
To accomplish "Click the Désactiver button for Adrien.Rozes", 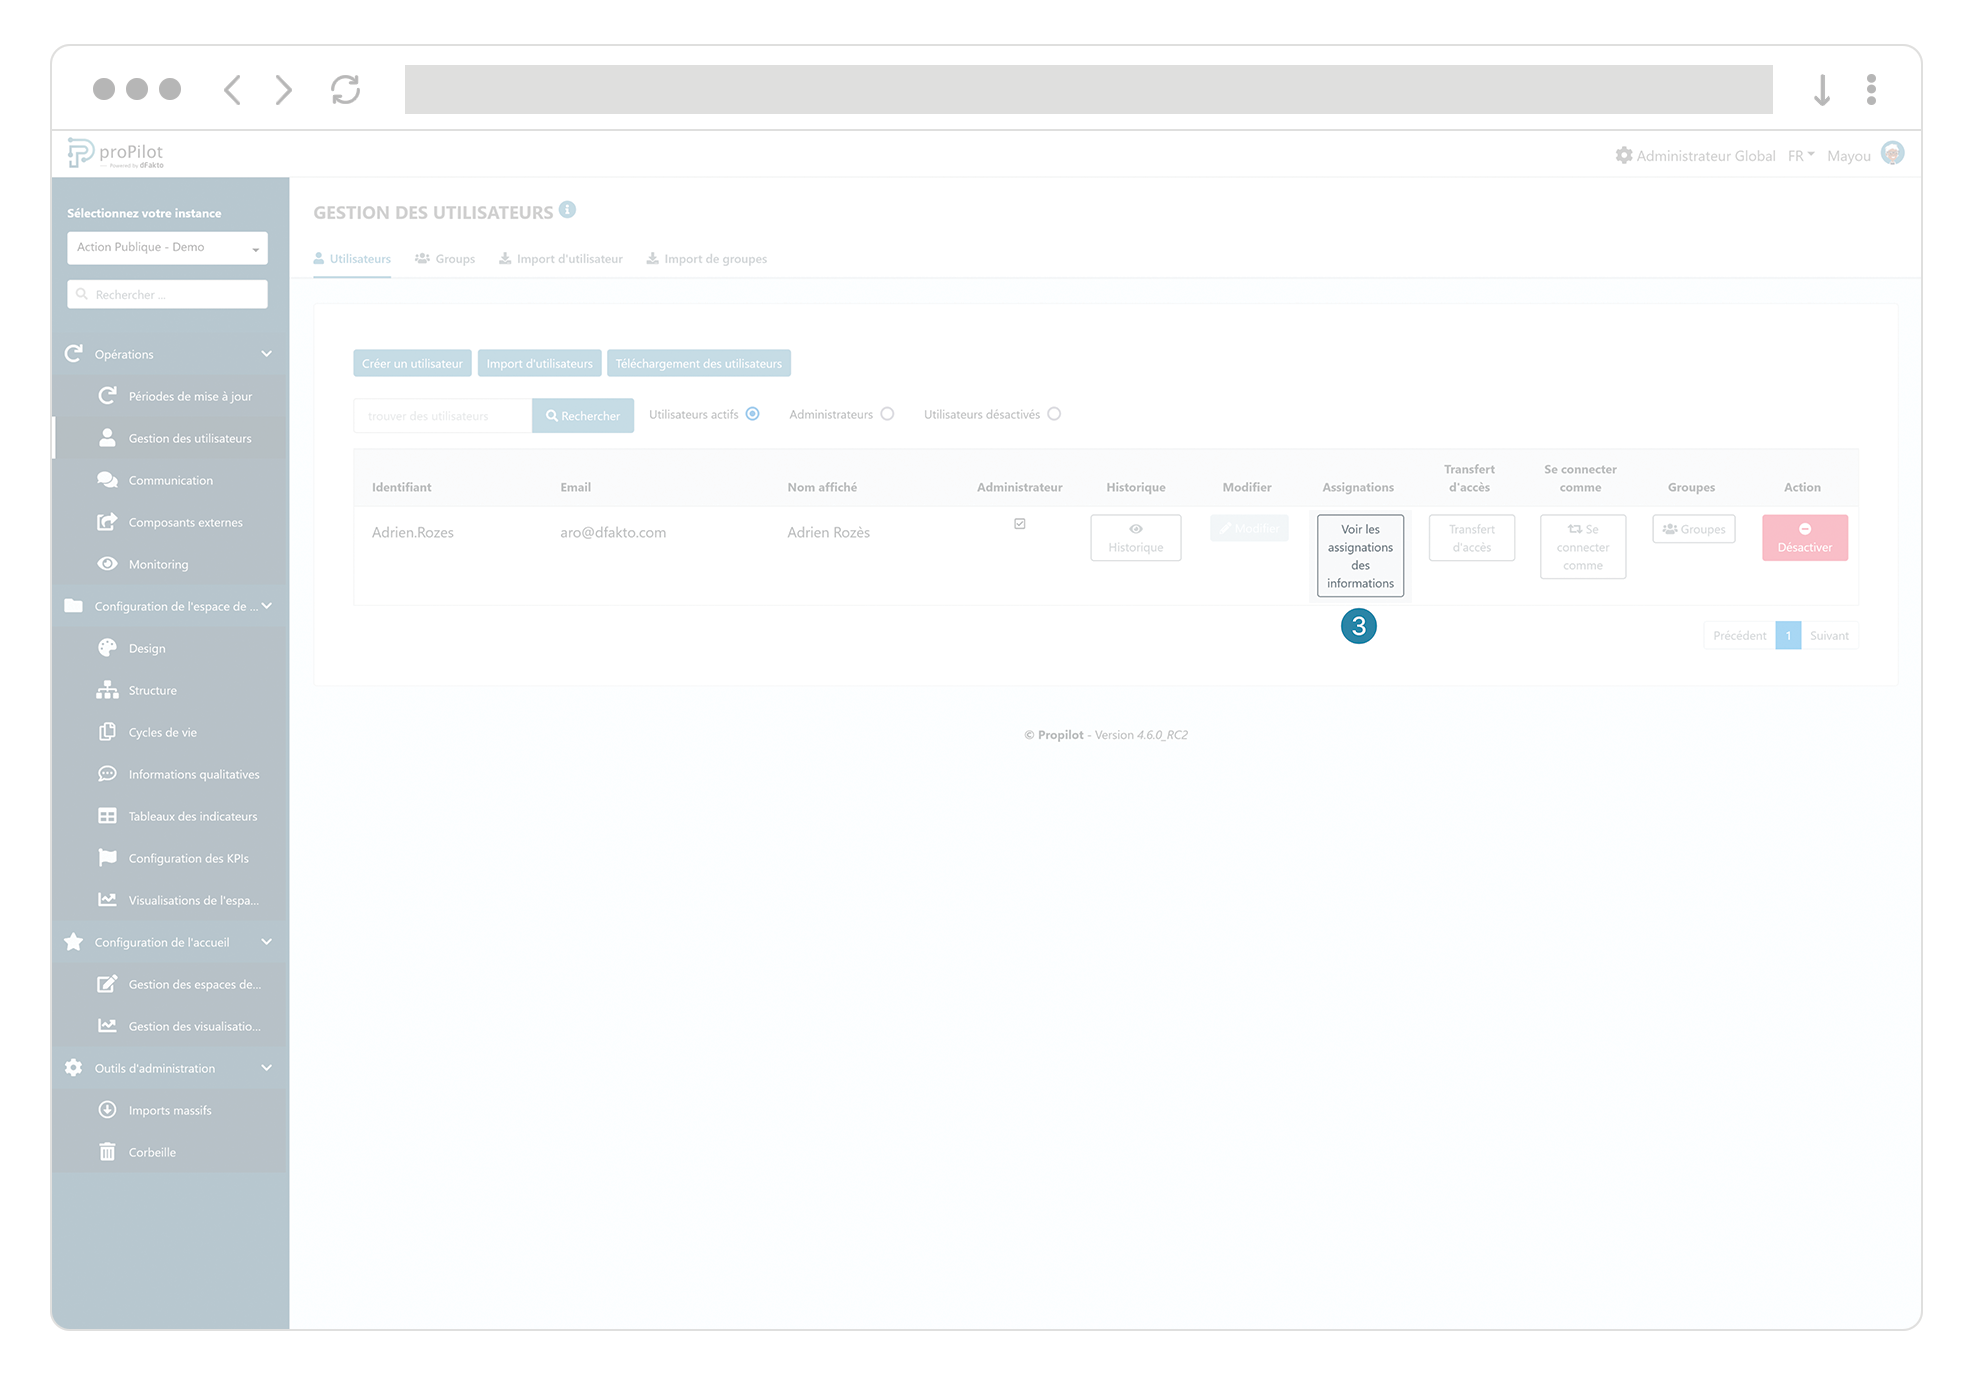I will click(1804, 538).
